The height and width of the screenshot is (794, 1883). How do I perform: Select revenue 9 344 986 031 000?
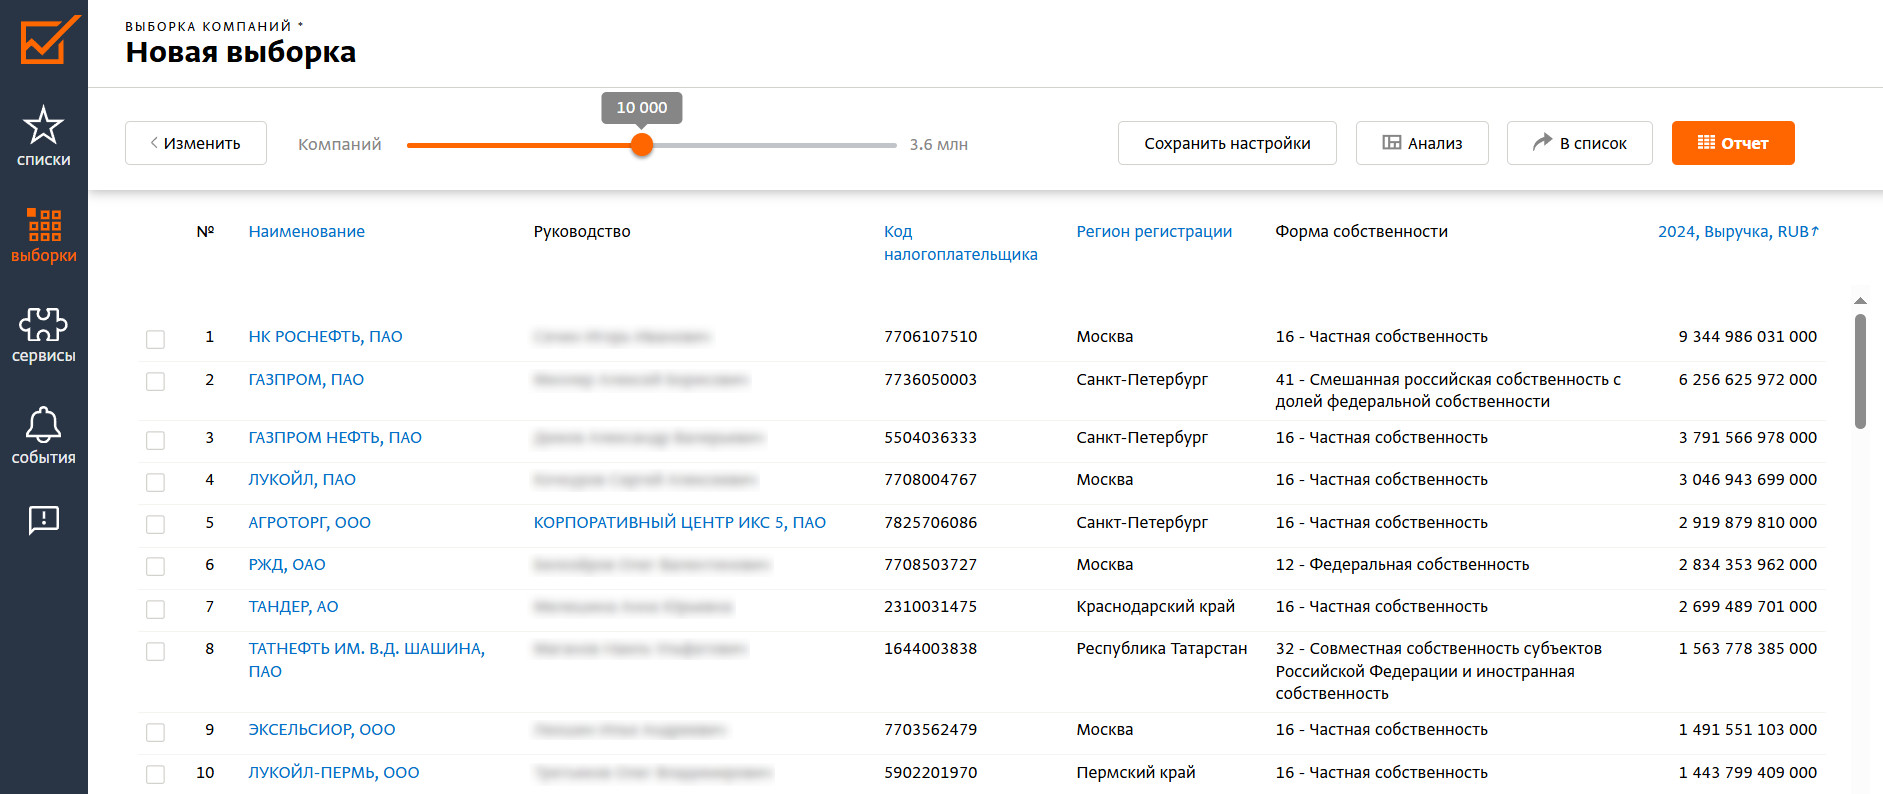pyautogui.click(x=1747, y=337)
